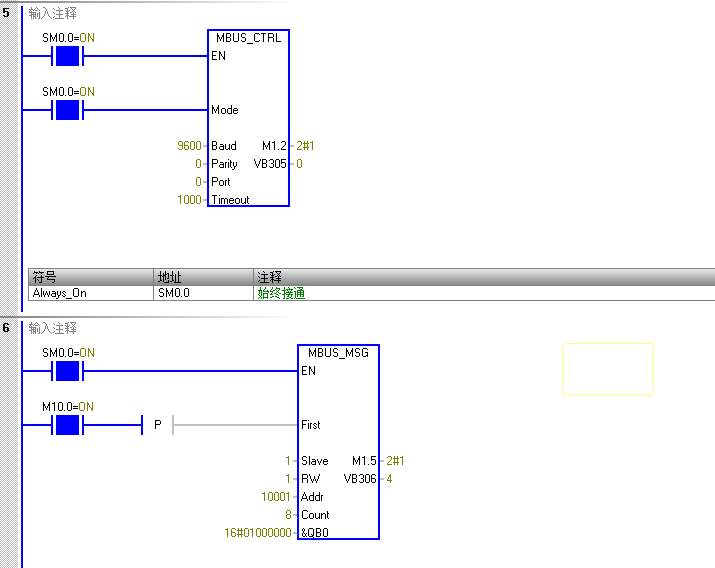The width and height of the screenshot is (715, 568).
Task: Select the MBUS_MSG block title
Action: [x=338, y=353]
